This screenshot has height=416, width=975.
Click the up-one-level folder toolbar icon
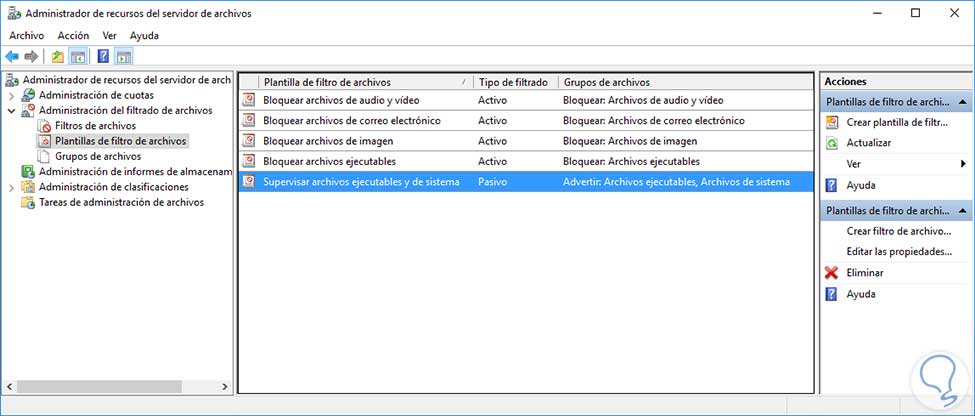pyautogui.click(x=58, y=56)
